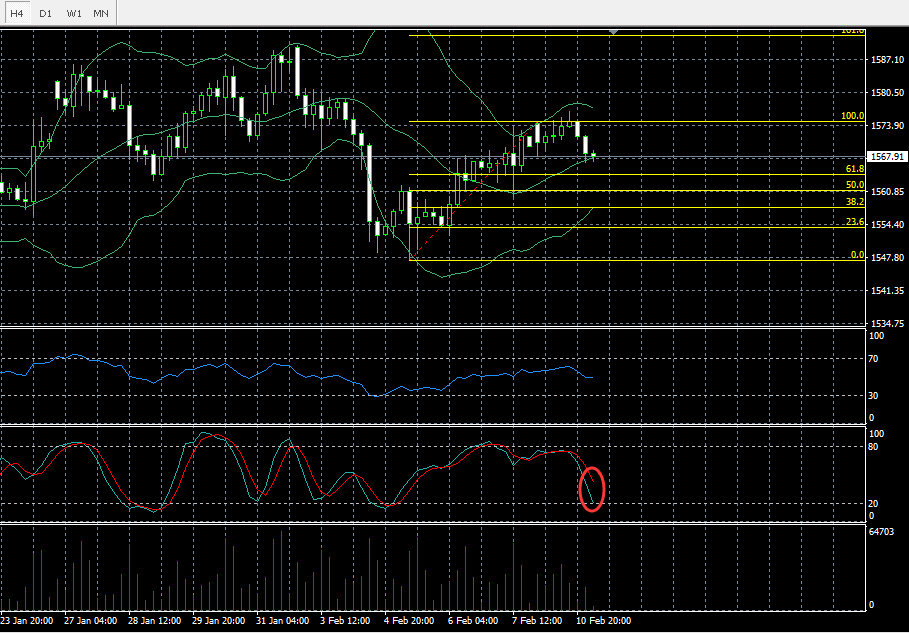The width and height of the screenshot is (909, 633).
Task: Click price scale value 1573.90
Action: pyautogui.click(x=887, y=126)
